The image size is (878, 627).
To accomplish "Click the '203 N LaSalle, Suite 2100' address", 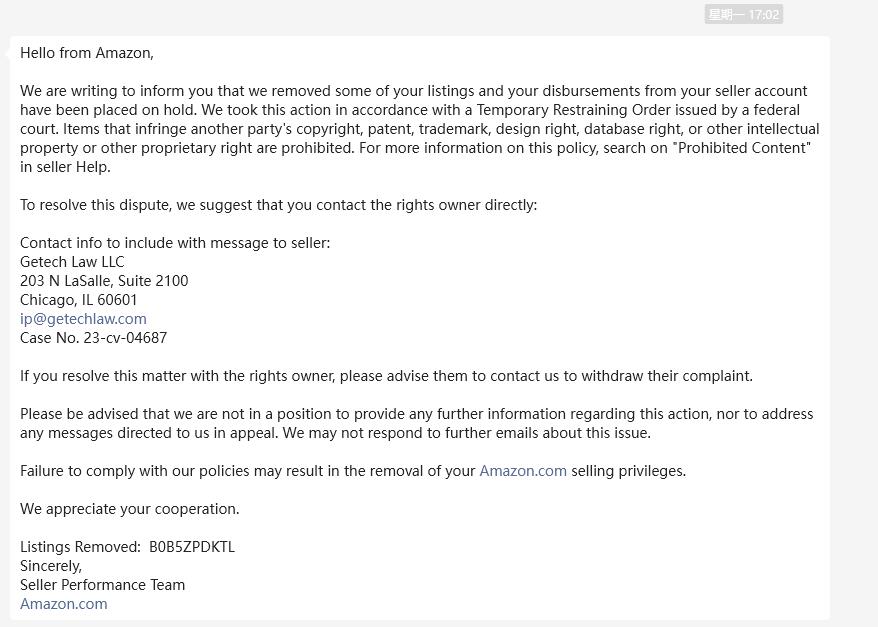I will 104,281.
